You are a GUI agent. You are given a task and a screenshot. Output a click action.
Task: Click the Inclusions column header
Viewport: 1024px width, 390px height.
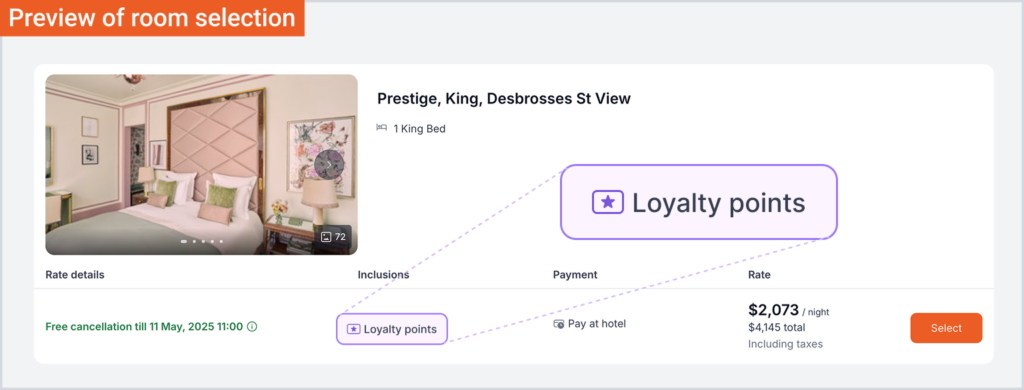(x=383, y=275)
